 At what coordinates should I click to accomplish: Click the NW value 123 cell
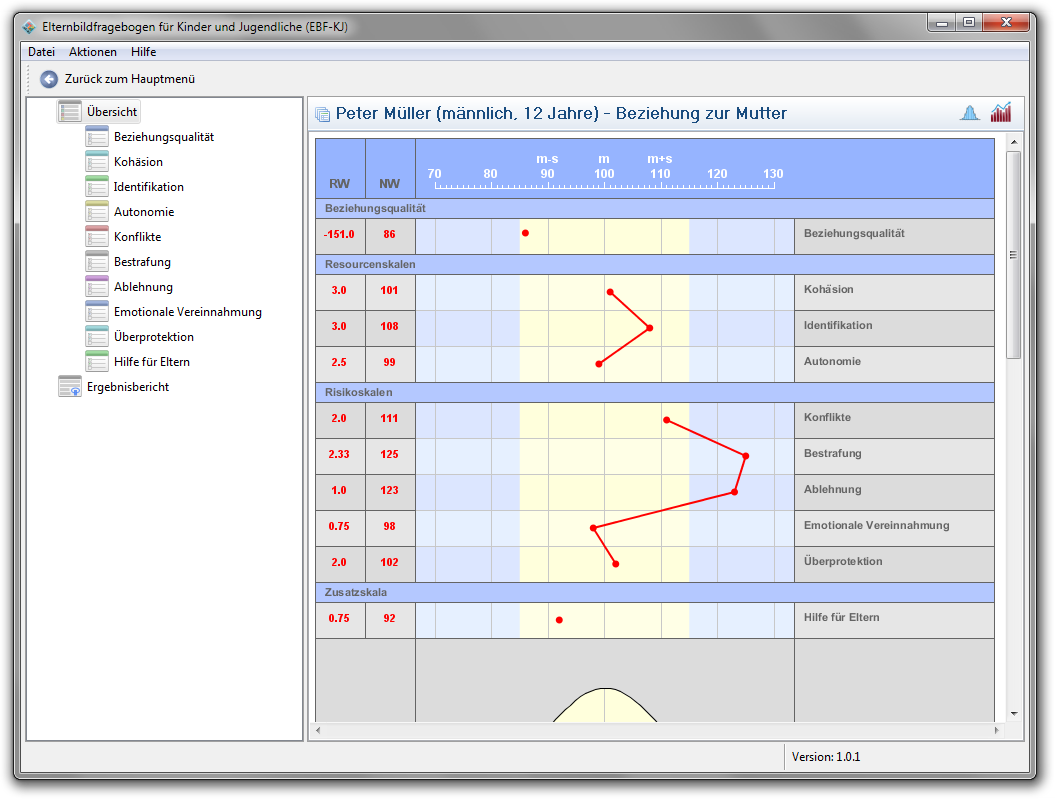(x=390, y=492)
